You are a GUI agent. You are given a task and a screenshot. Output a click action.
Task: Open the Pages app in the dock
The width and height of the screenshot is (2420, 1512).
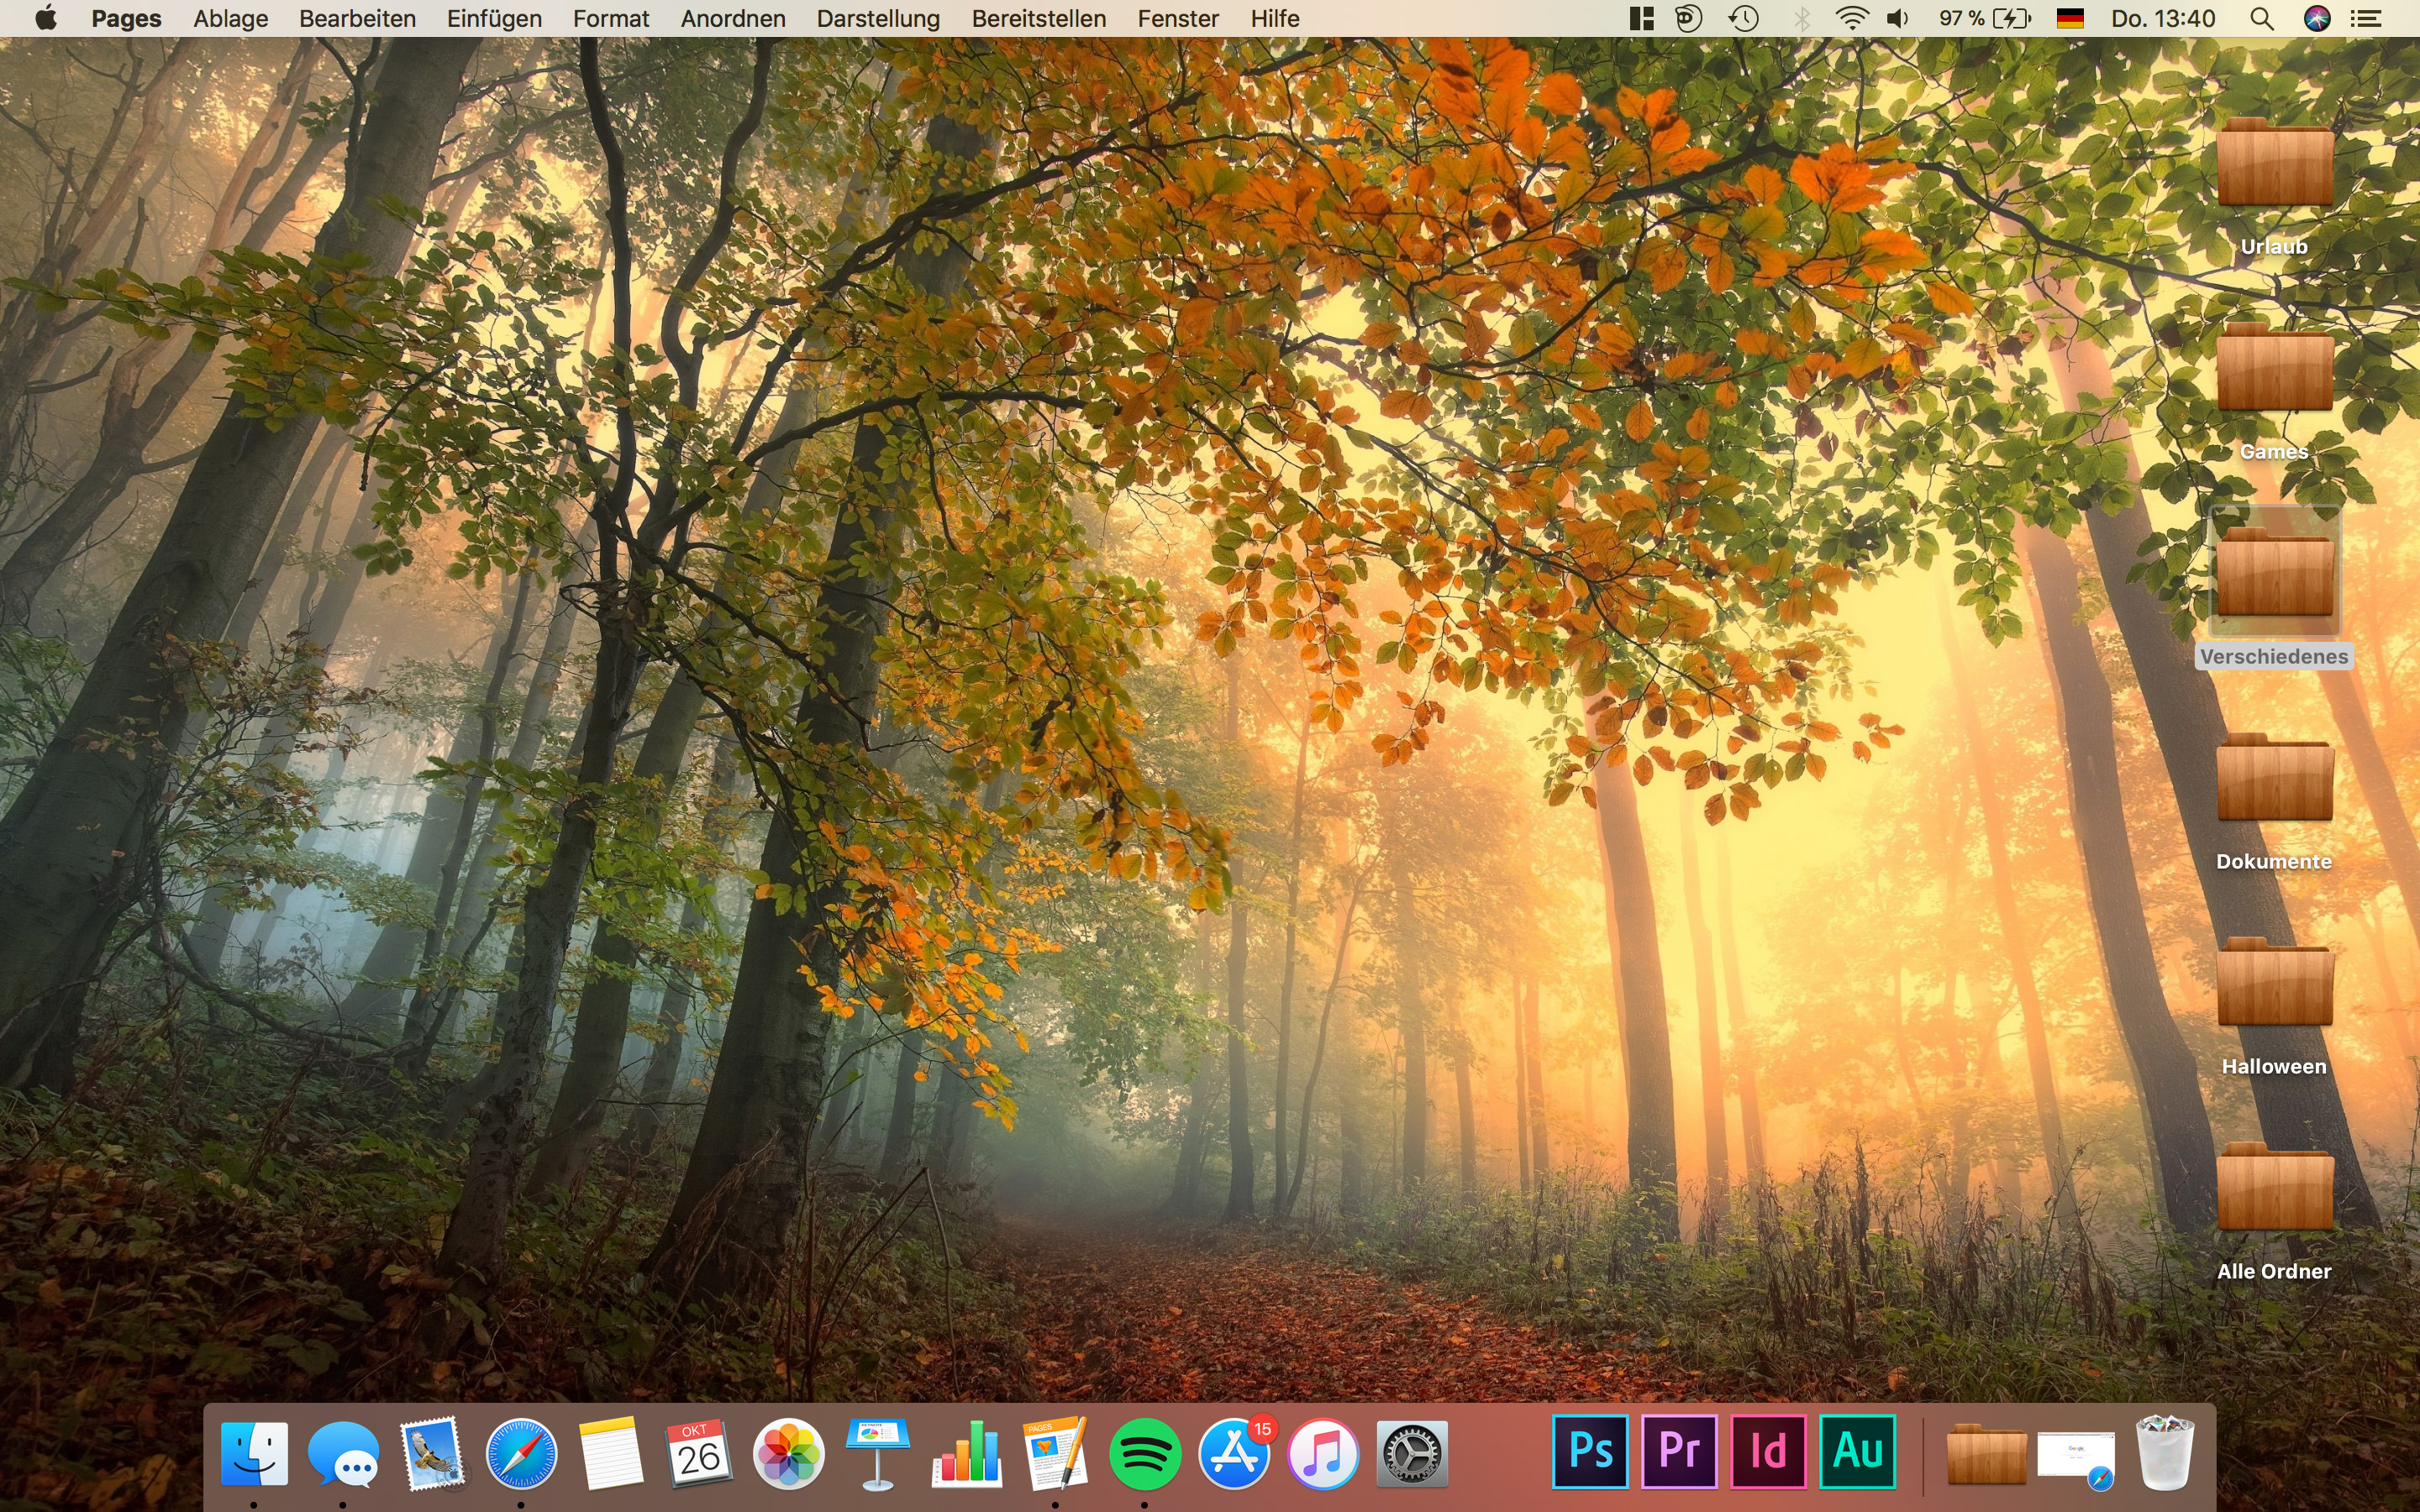point(1055,1452)
